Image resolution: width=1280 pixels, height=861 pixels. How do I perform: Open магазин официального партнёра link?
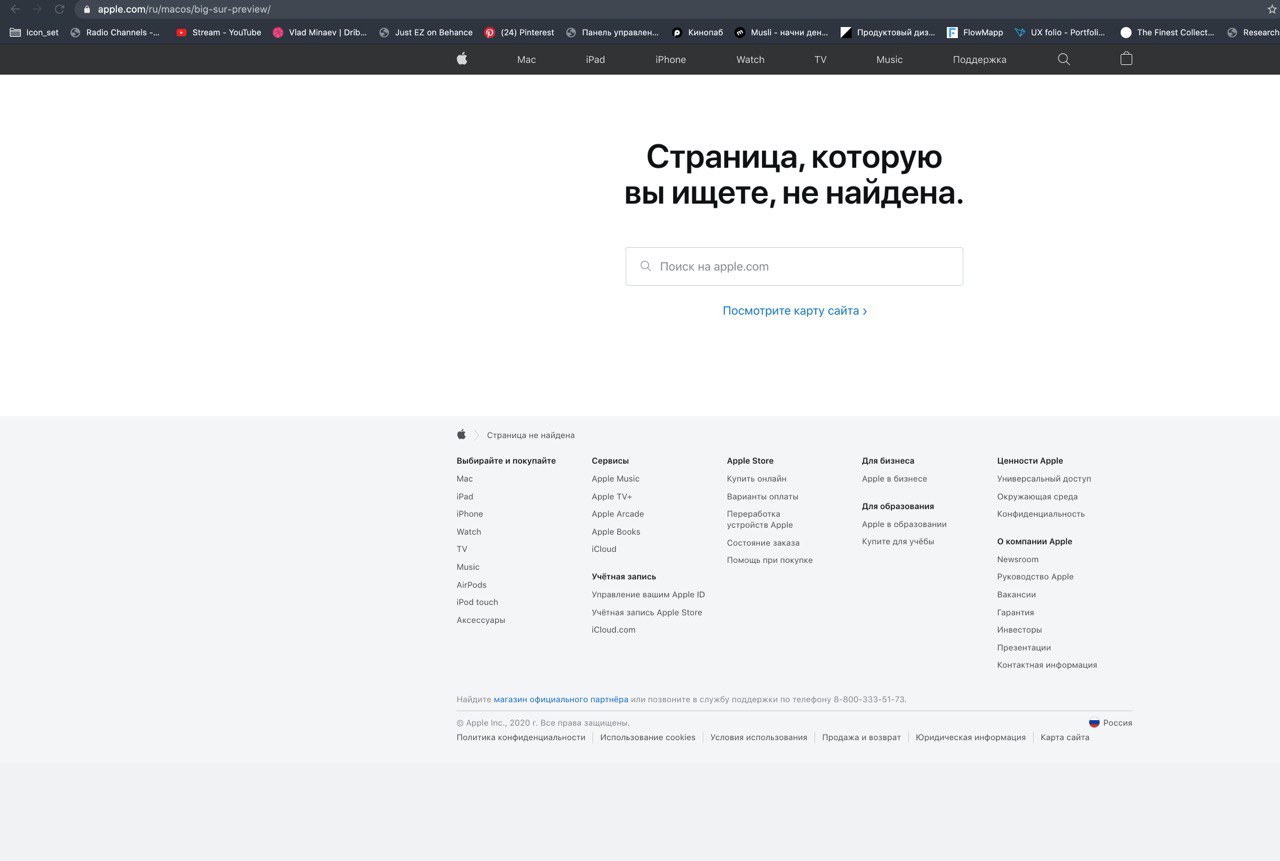[561, 699]
